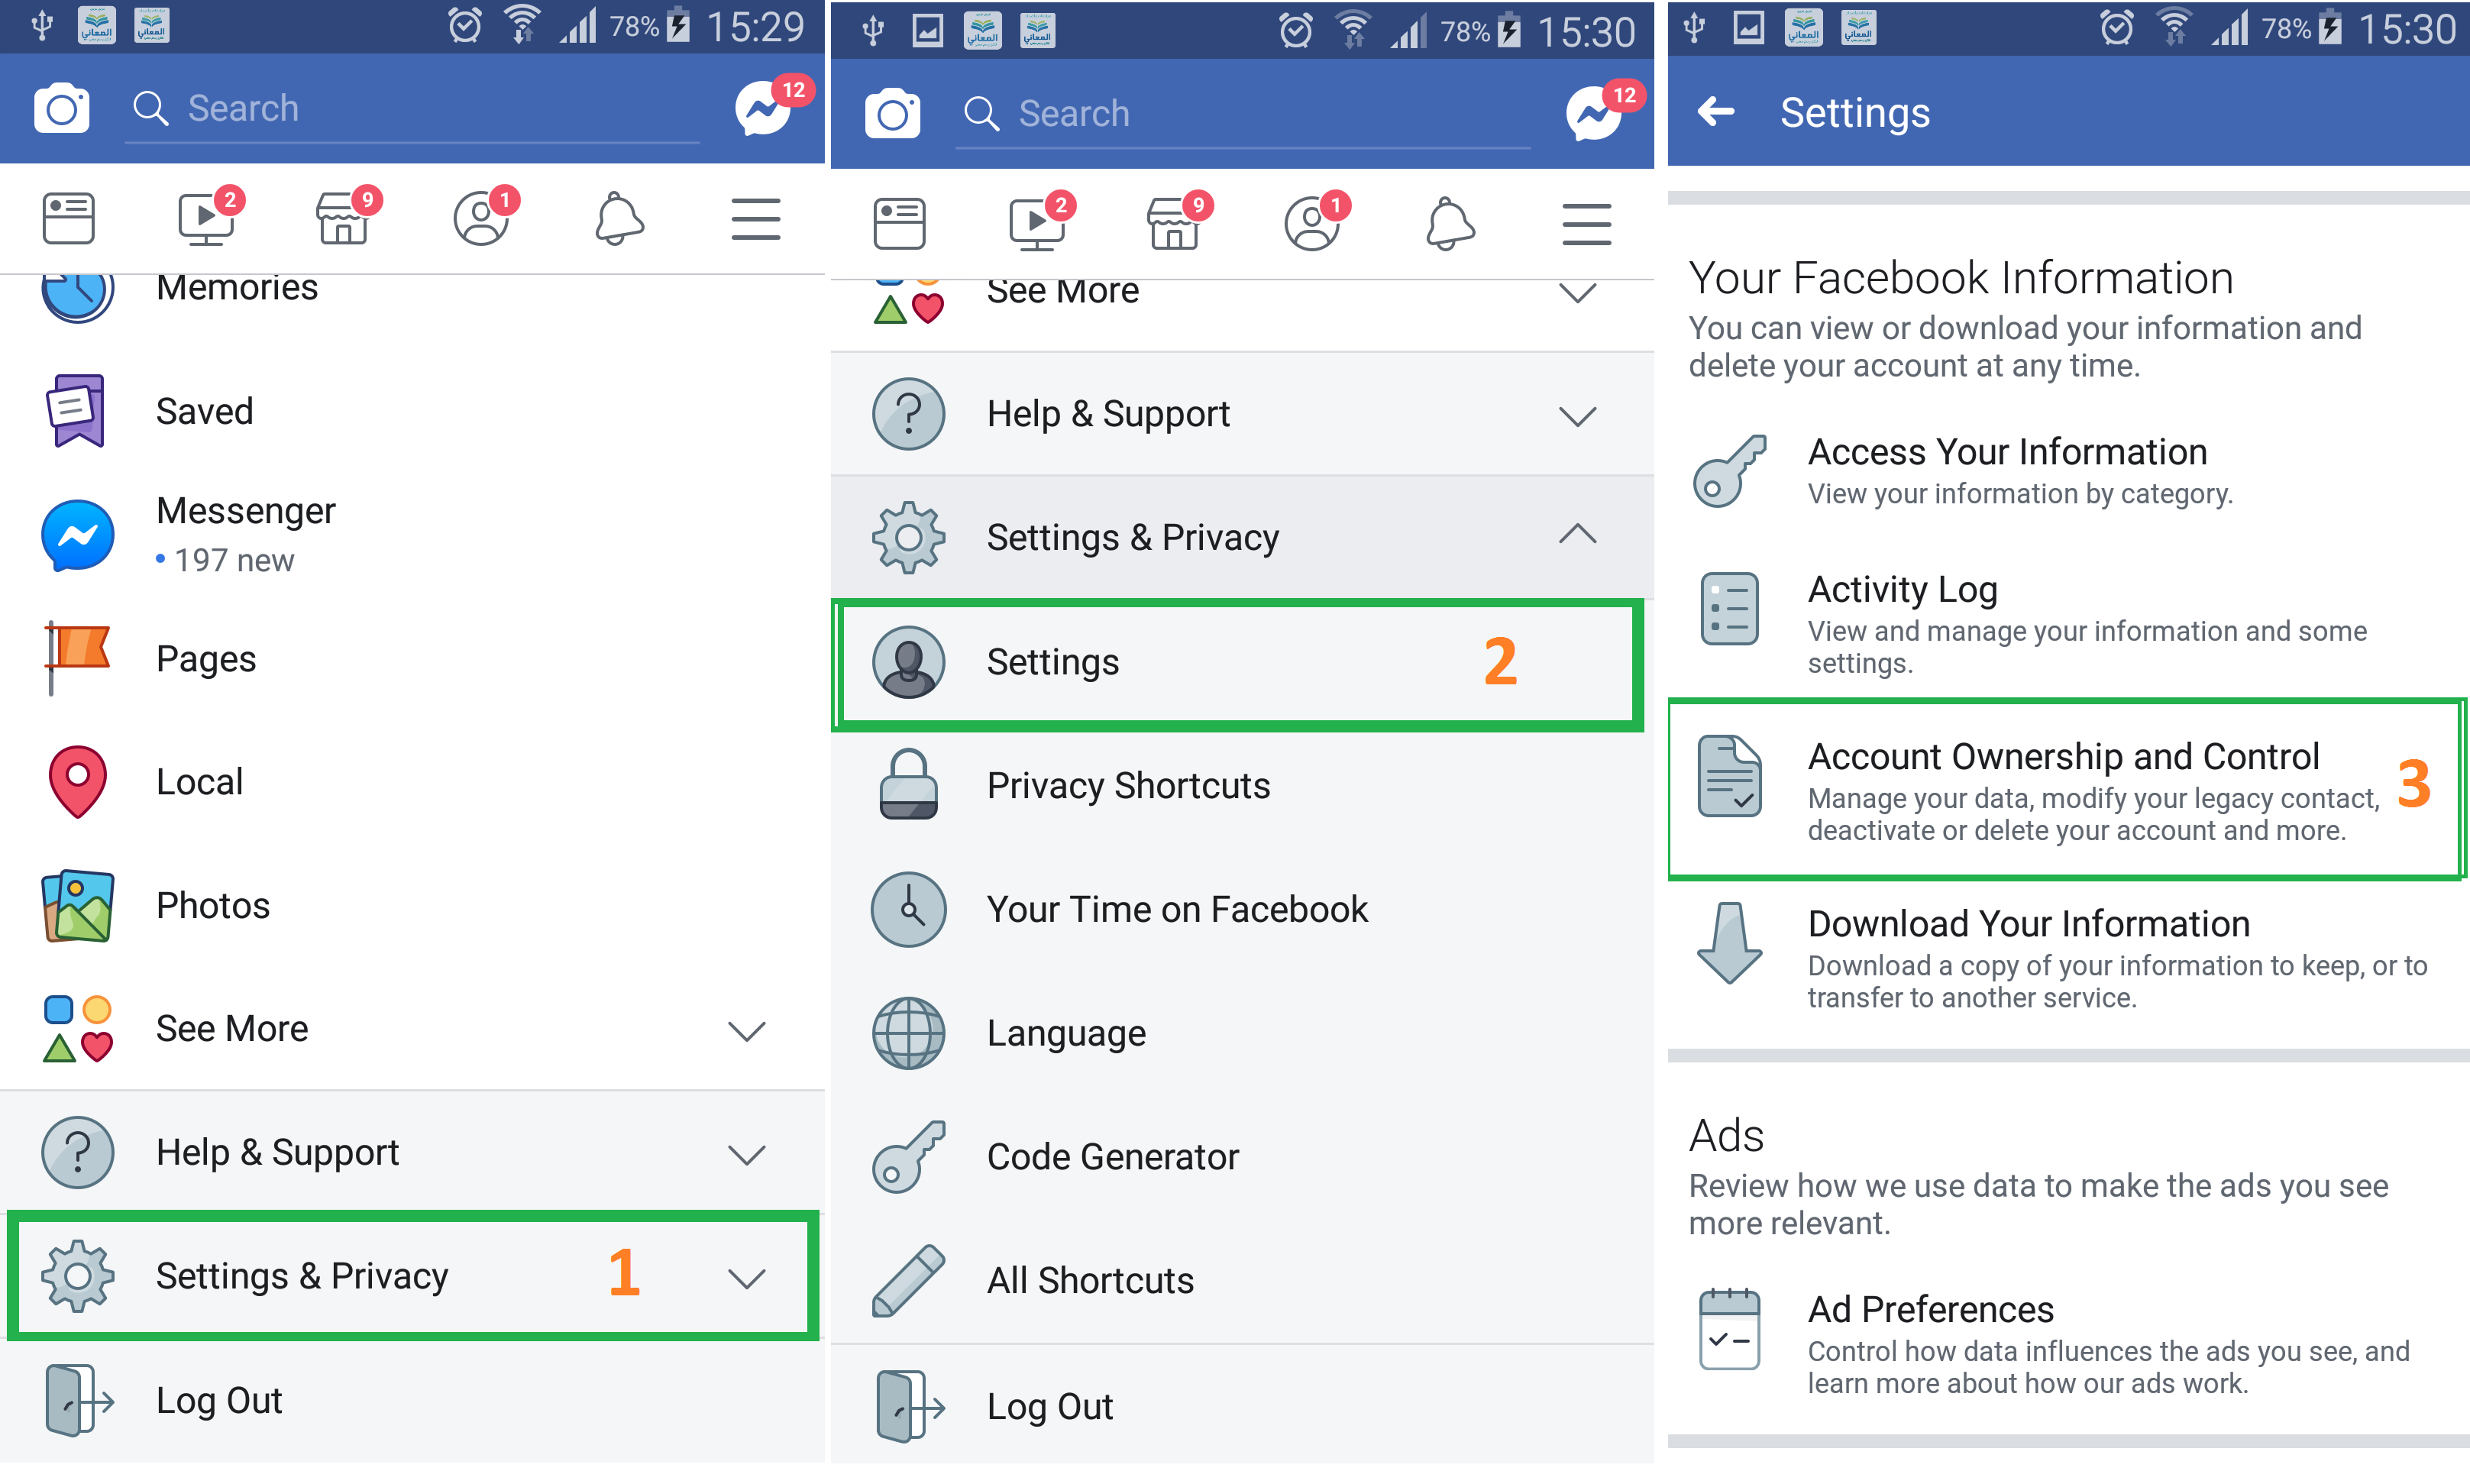The height and width of the screenshot is (1484, 2470).
Task: Open Privacy Shortcuts lock item
Action: pos(1242,786)
